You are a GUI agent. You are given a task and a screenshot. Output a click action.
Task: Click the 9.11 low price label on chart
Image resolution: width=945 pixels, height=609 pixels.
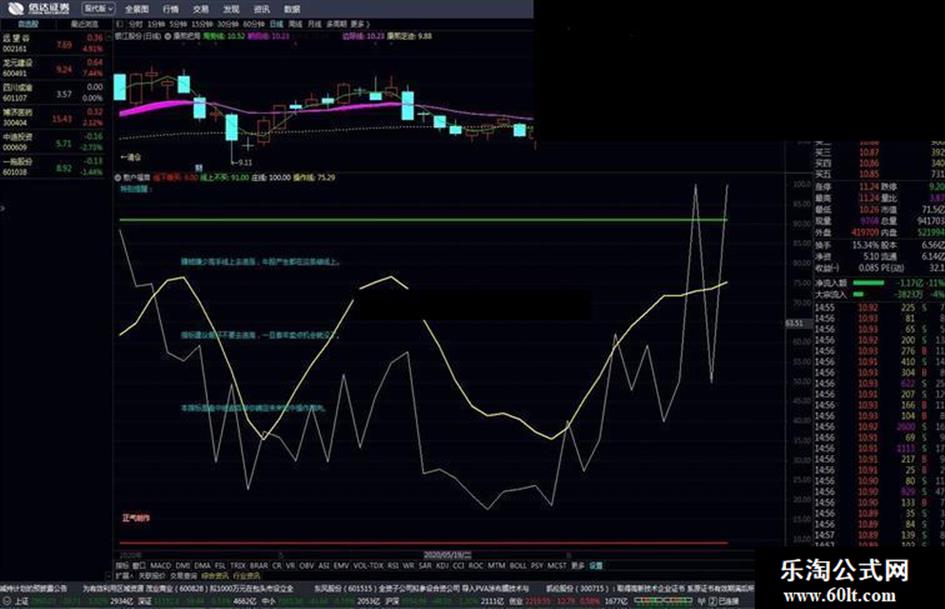(244, 163)
